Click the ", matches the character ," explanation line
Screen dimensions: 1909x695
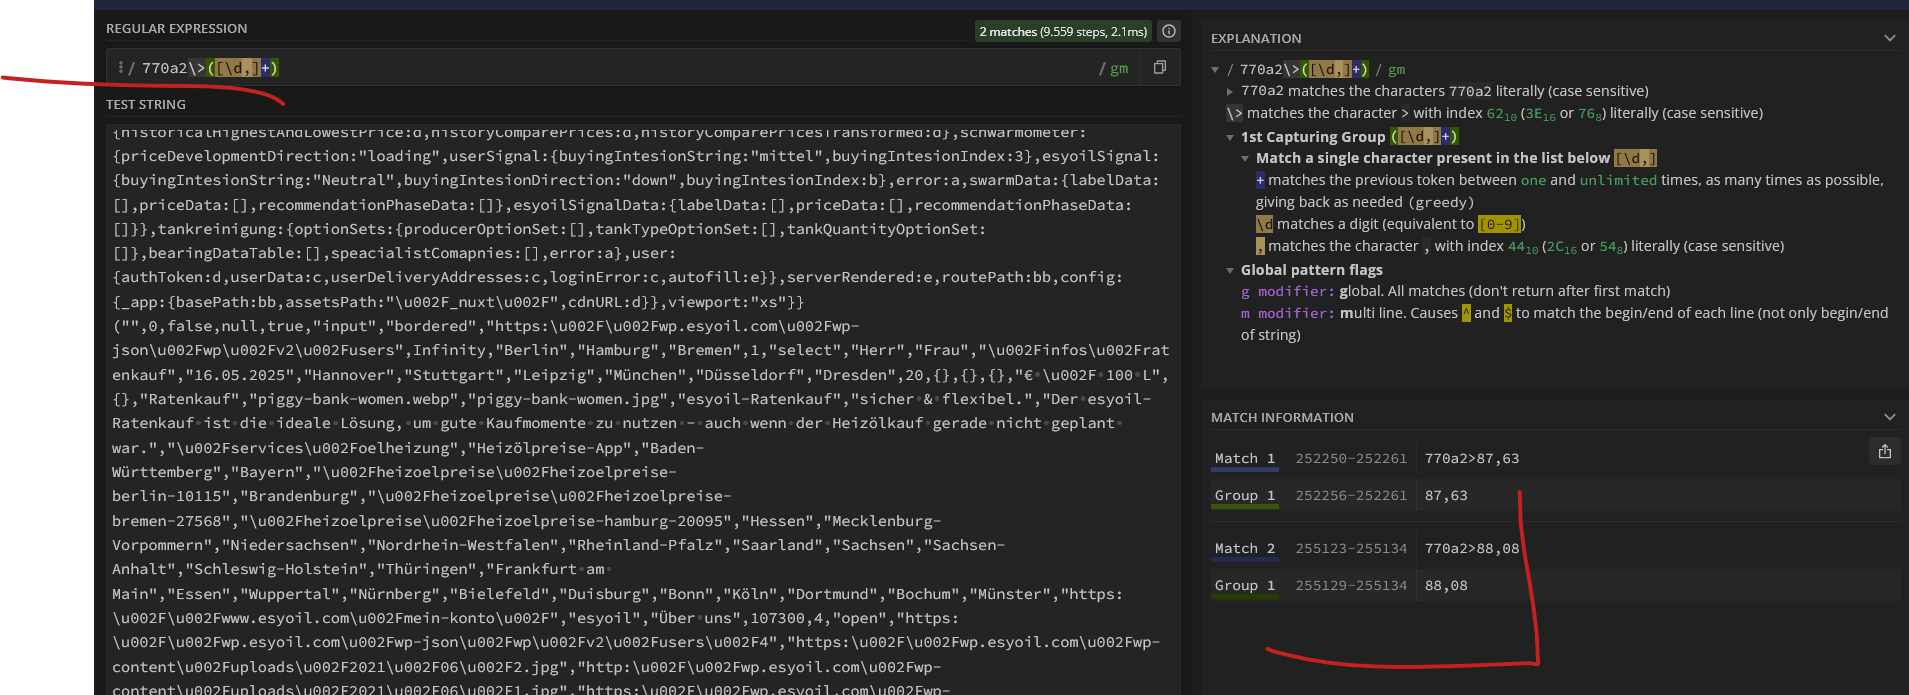pyautogui.click(x=1519, y=246)
